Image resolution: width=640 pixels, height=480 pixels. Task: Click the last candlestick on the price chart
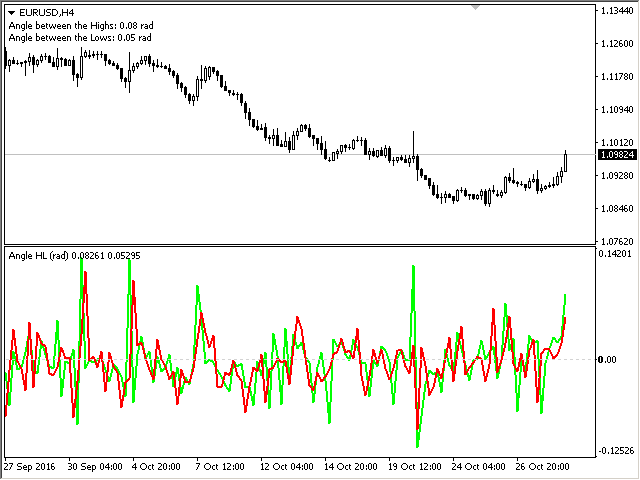click(x=566, y=162)
